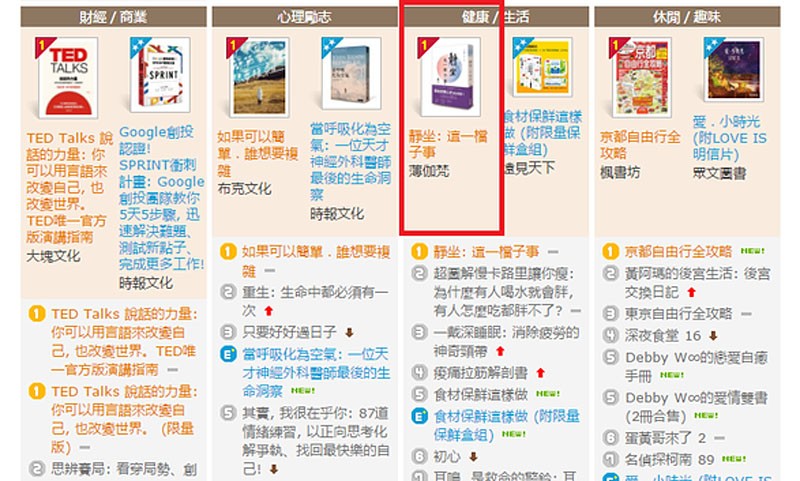Open the 健康 / 生活 category header

495,17
